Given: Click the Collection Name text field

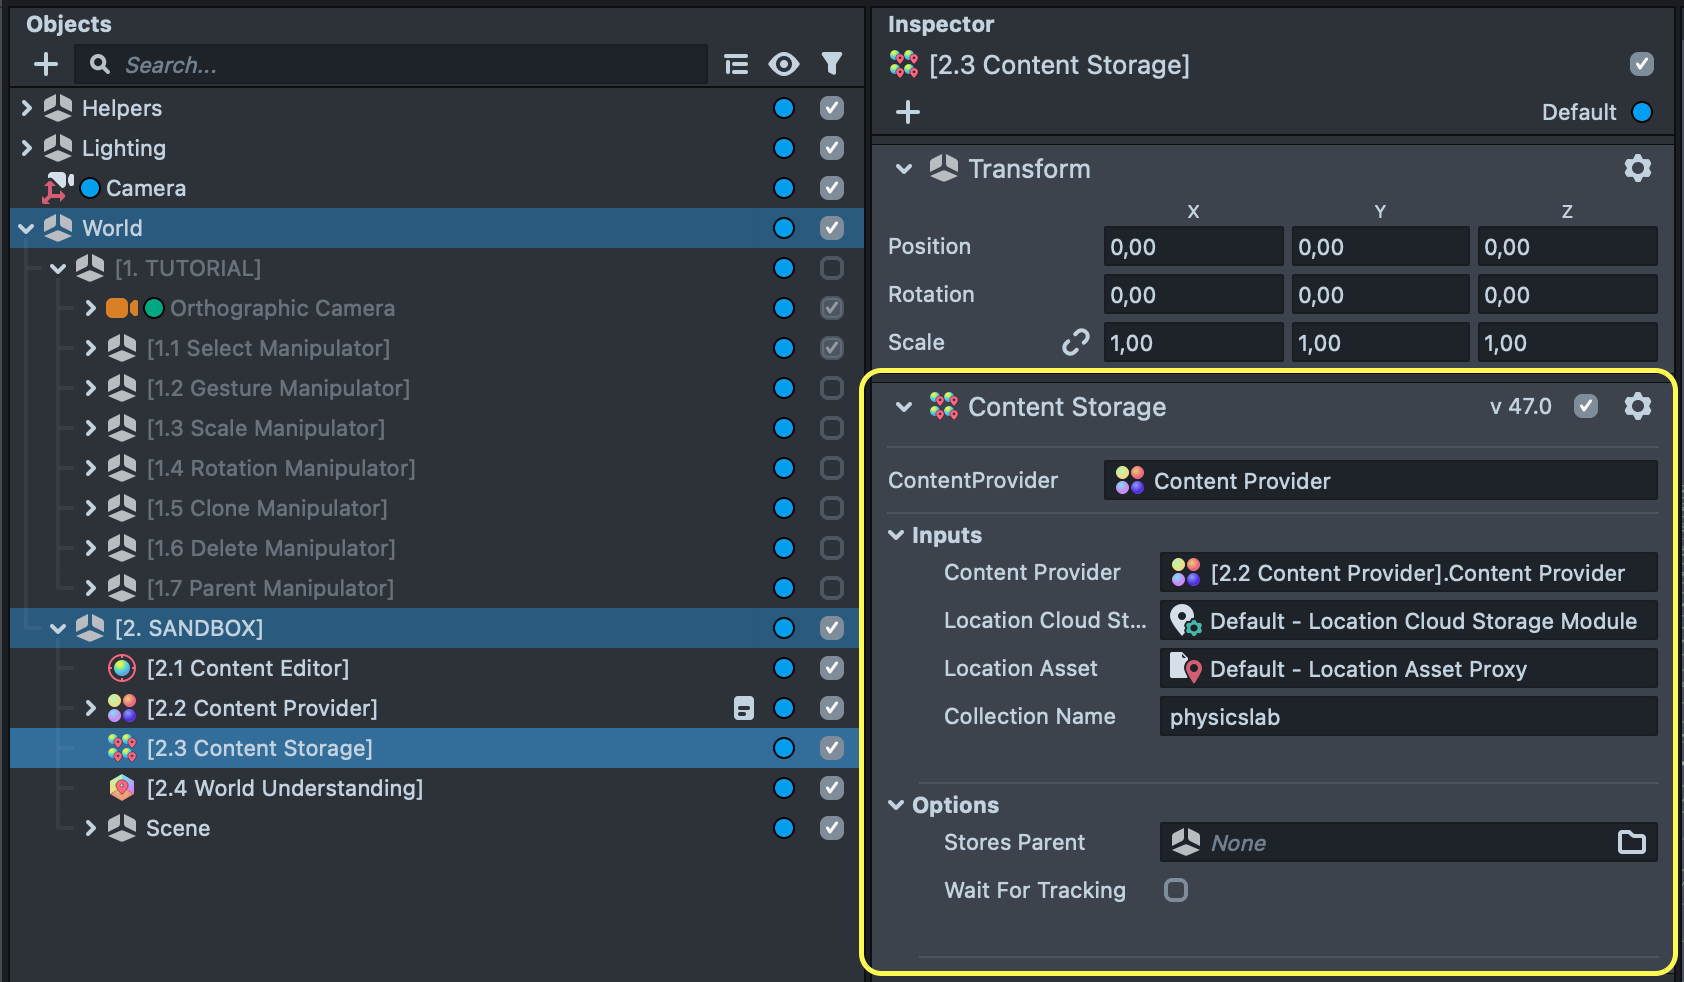Looking at the screenshot, I should [1407, 717].
